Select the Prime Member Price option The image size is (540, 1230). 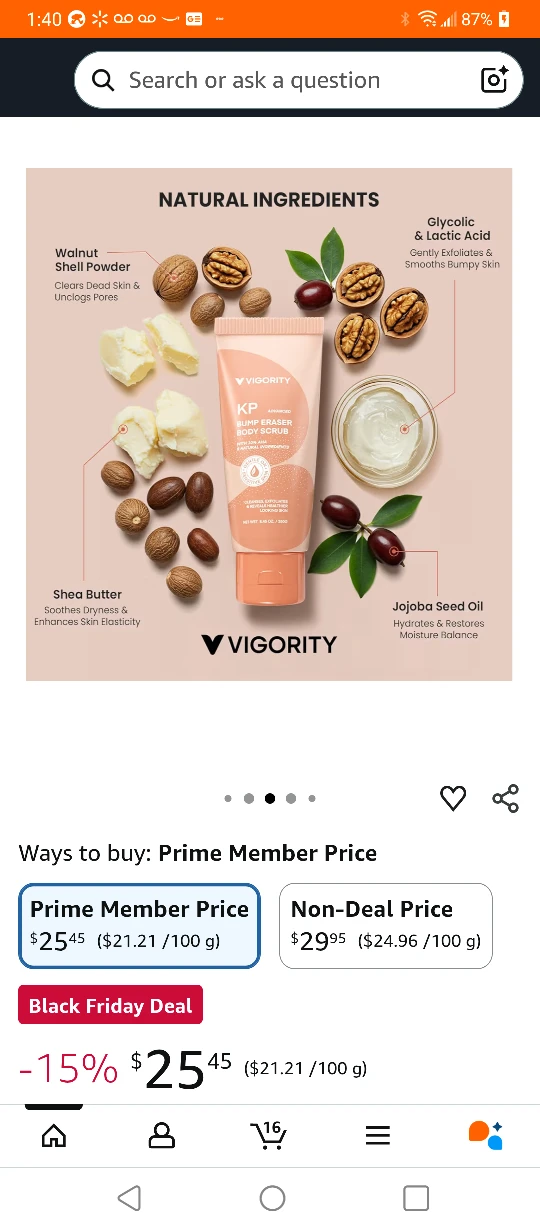[140, 926]
